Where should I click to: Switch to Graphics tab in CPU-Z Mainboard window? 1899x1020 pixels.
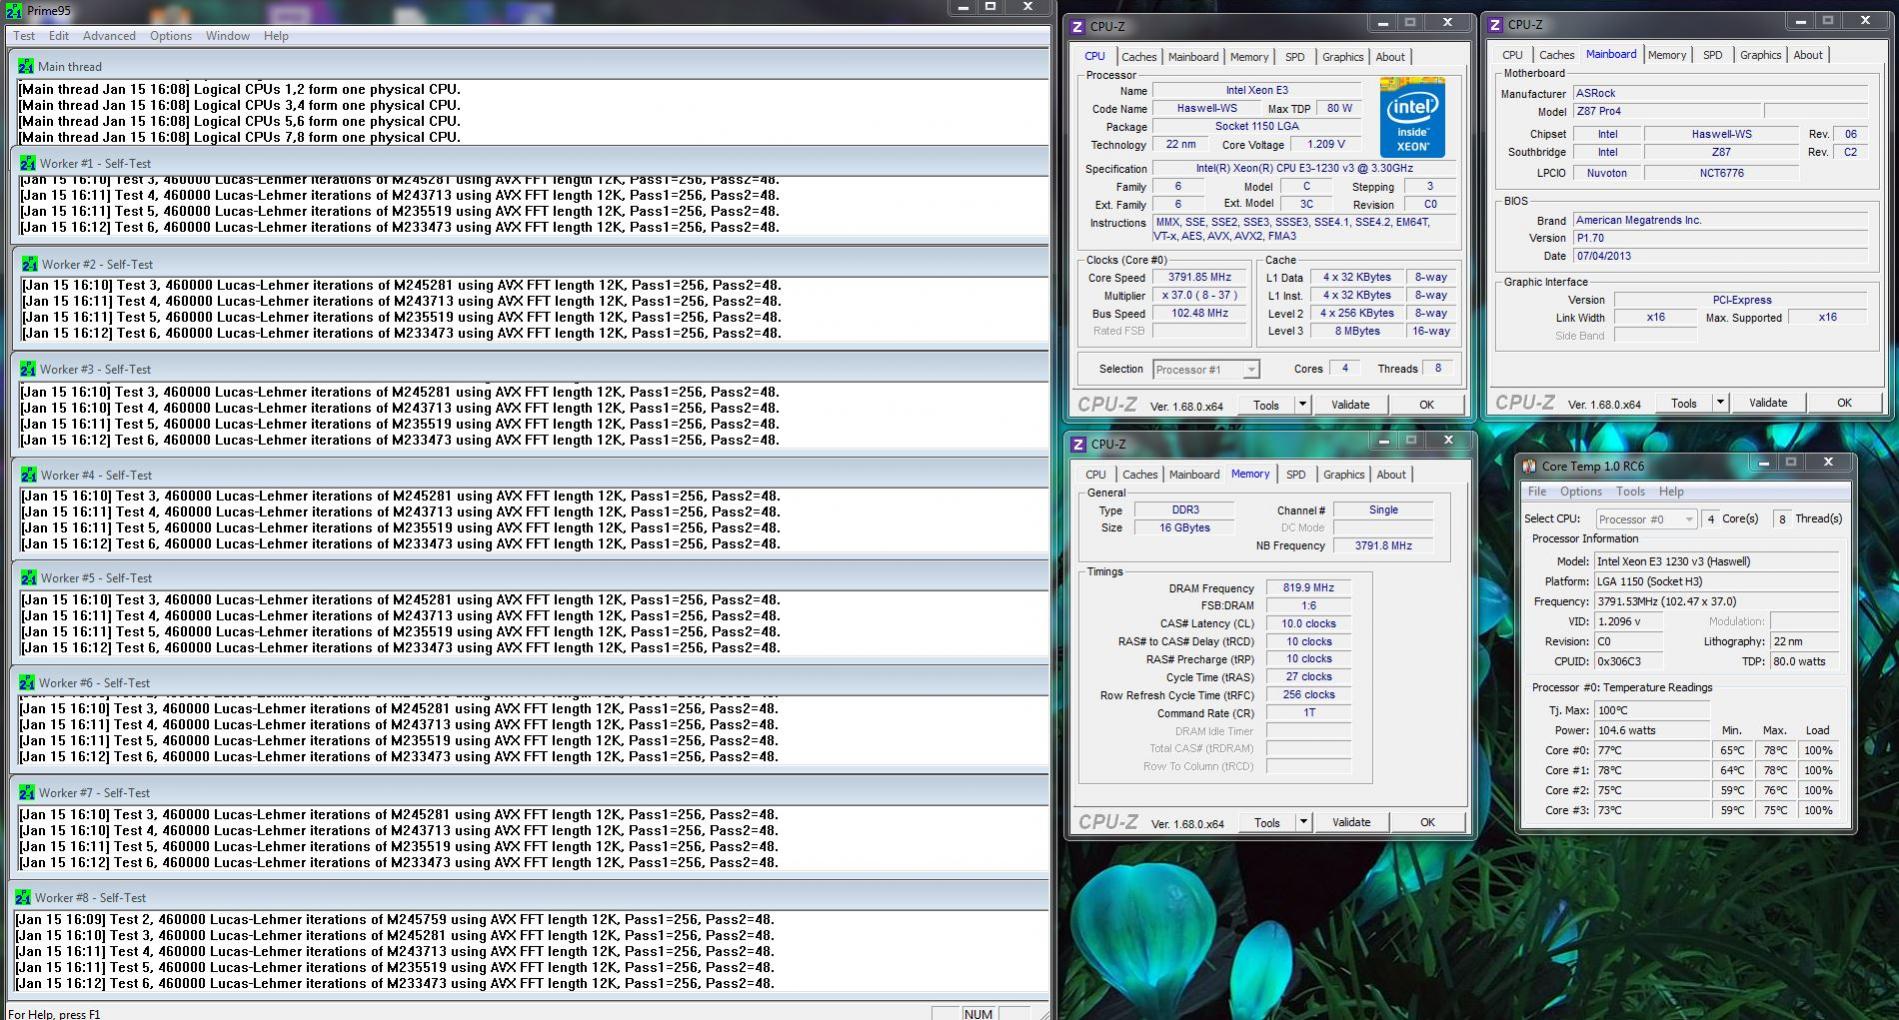[x=1760, y=55]
